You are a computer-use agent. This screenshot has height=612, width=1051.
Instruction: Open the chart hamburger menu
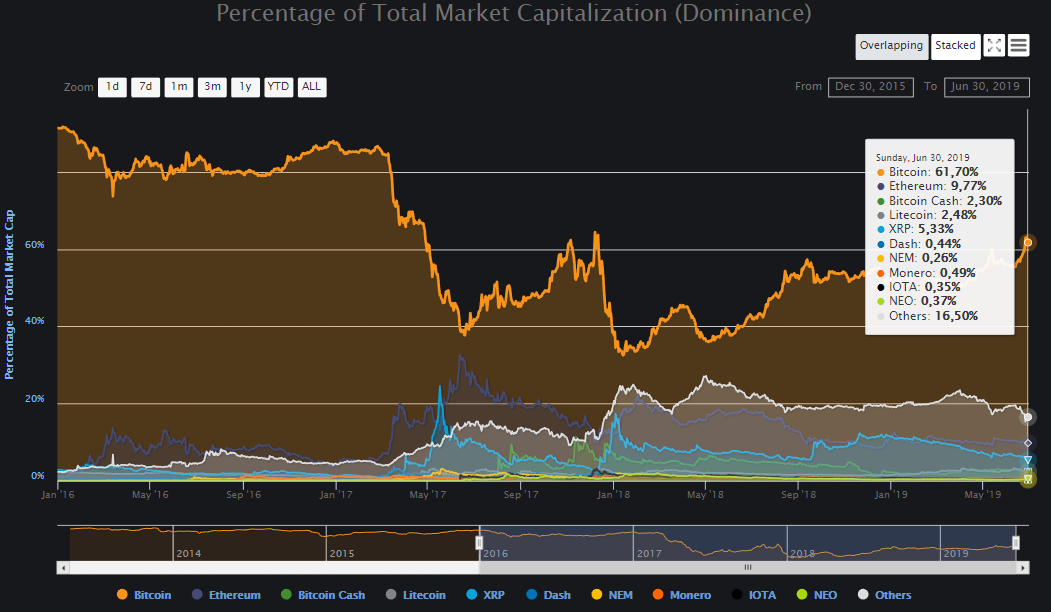tap(1019, 46)
